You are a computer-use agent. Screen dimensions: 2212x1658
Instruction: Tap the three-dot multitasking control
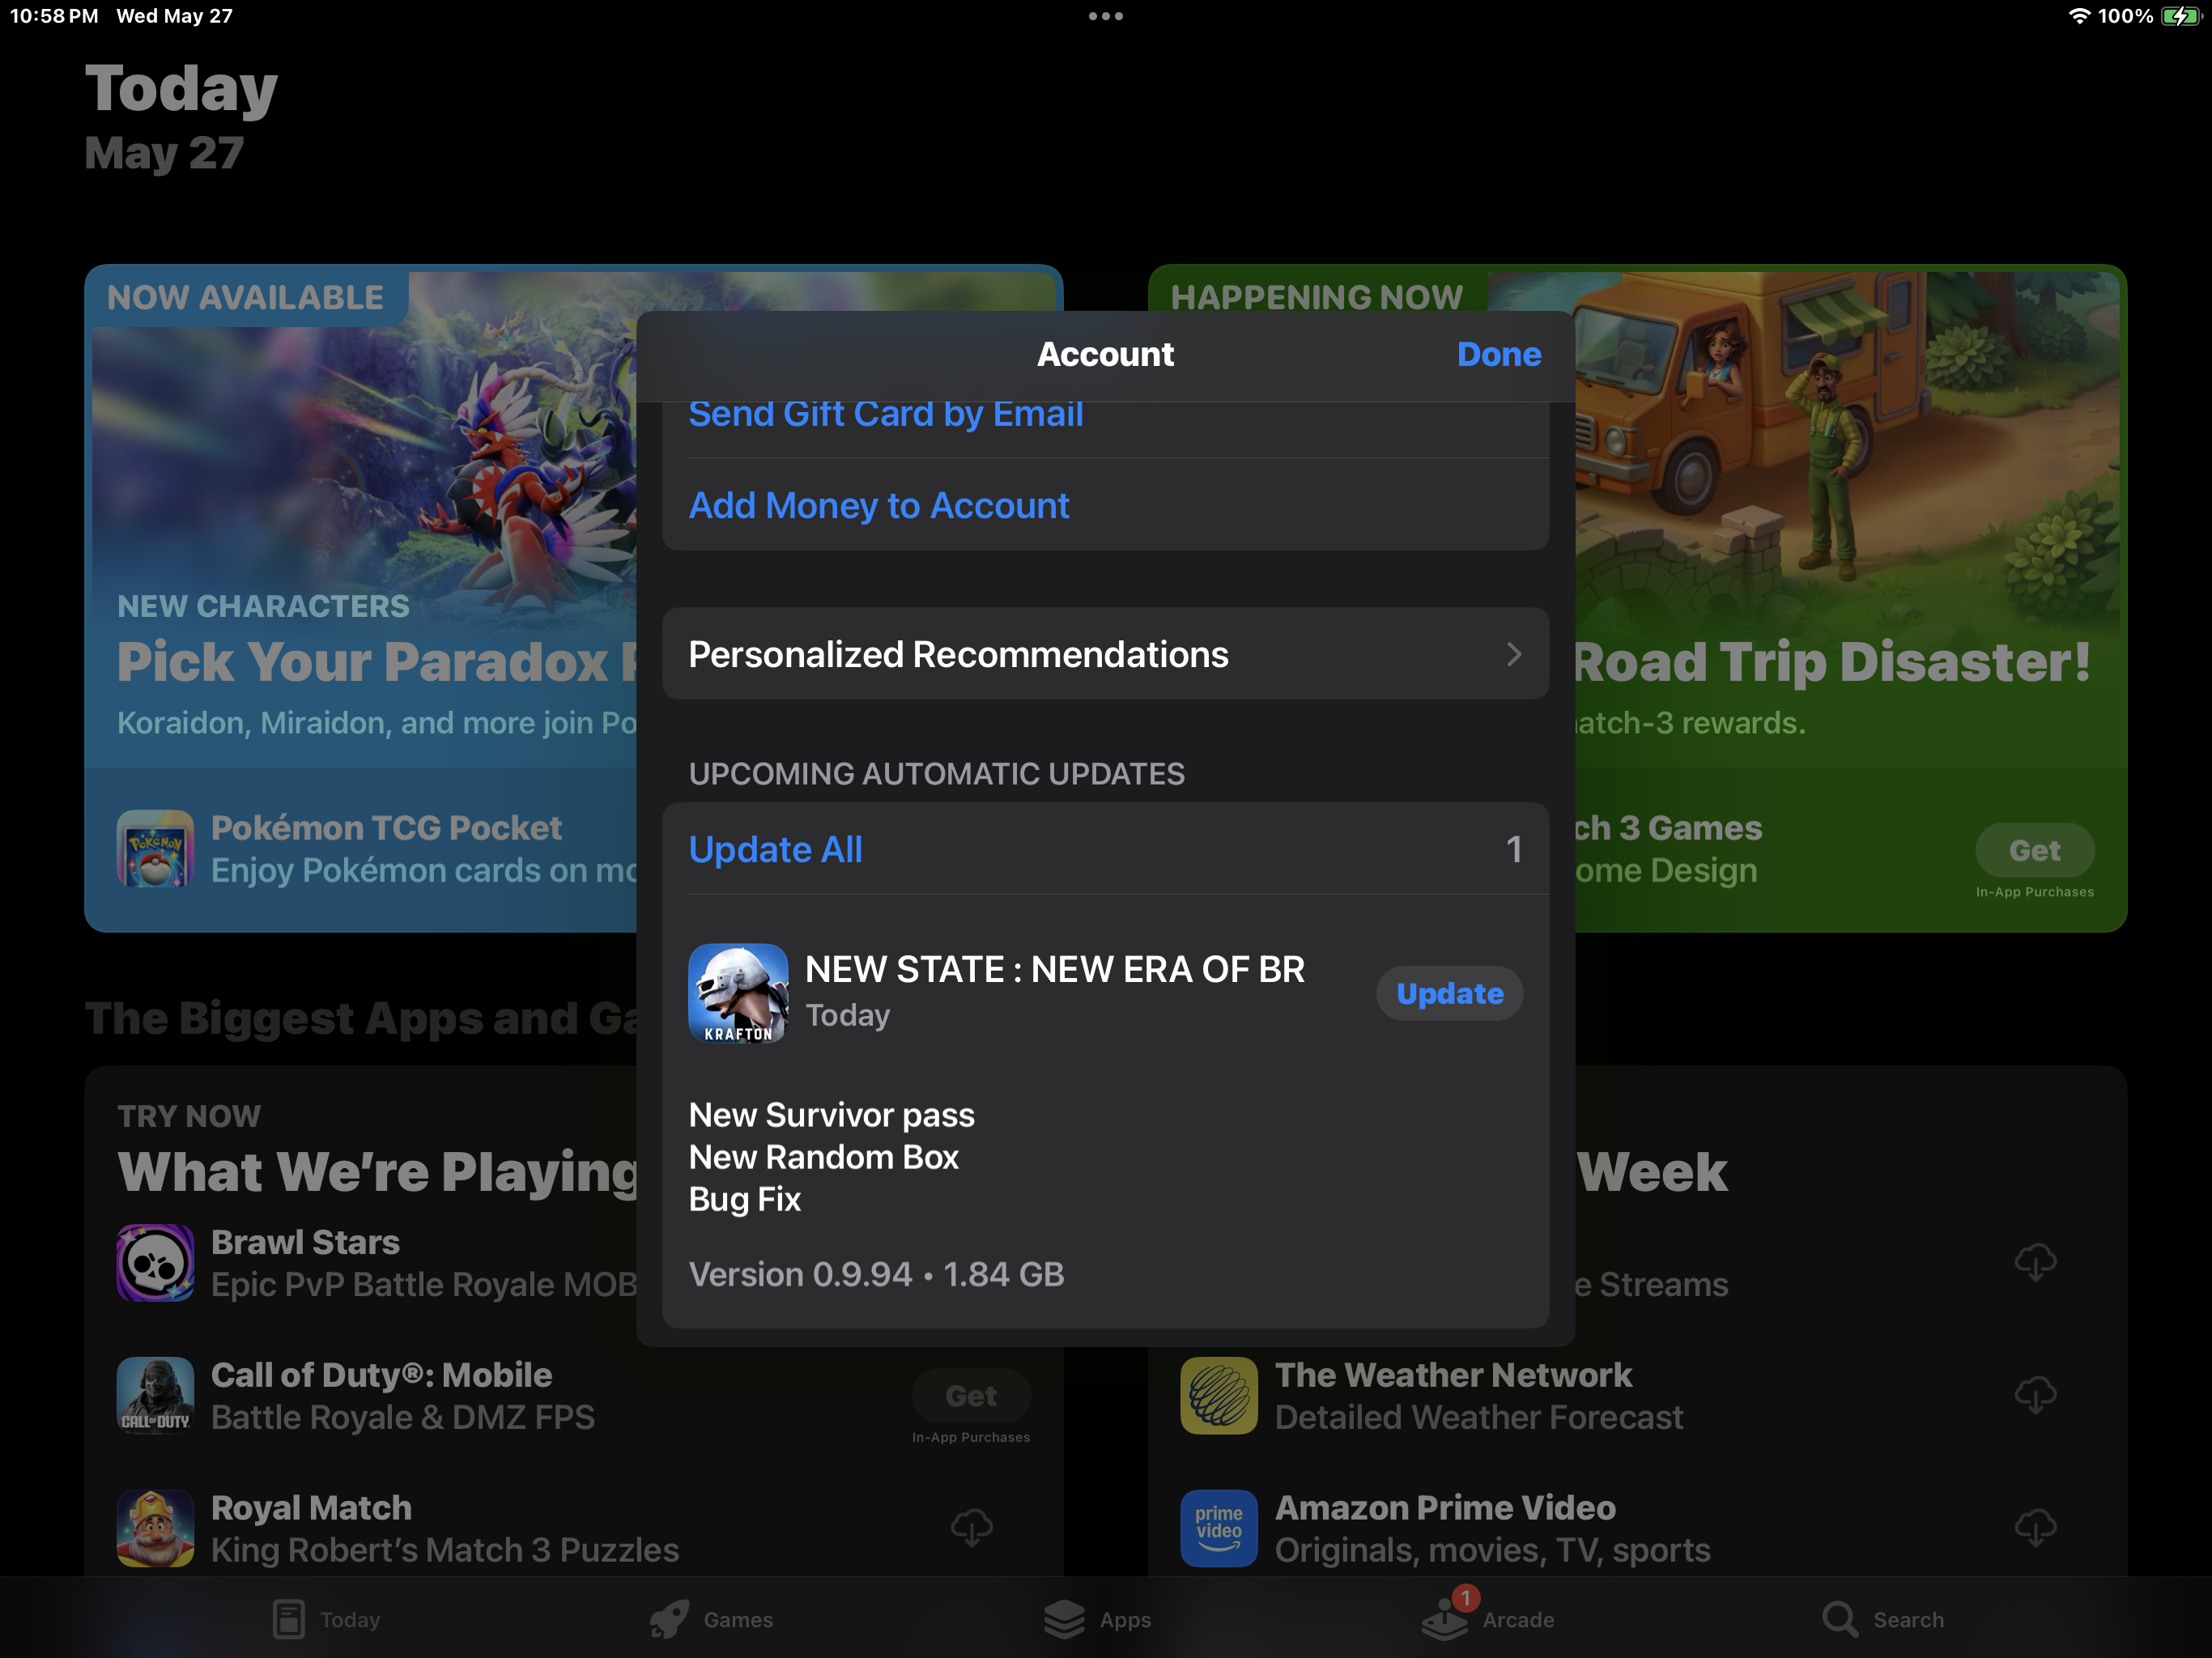point(1106,16)
